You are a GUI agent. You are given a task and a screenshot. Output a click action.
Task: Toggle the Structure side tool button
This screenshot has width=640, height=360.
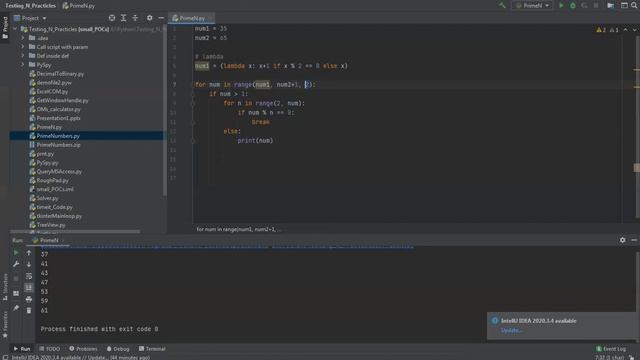5,287
